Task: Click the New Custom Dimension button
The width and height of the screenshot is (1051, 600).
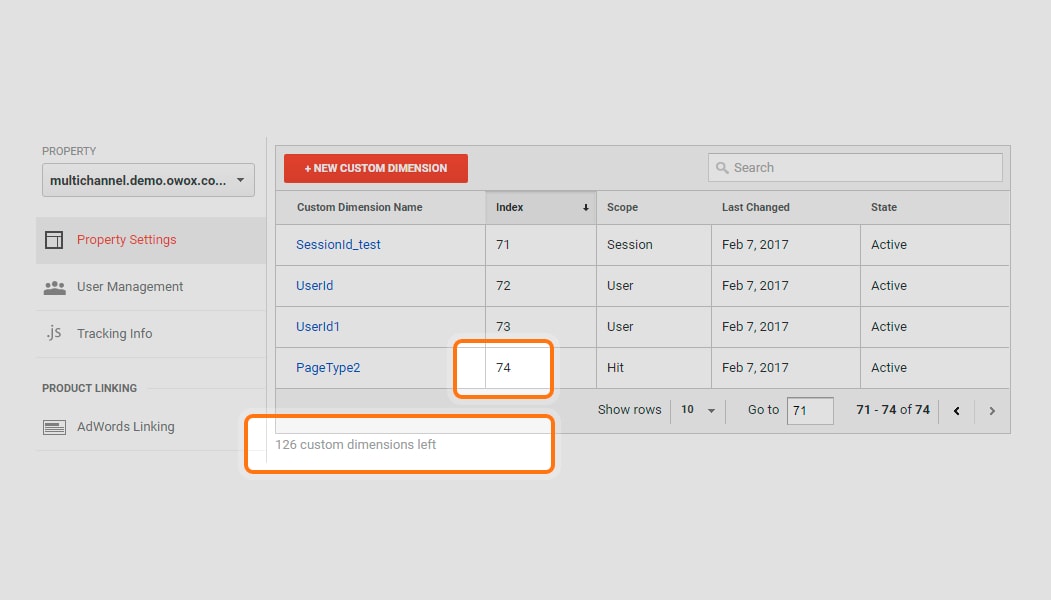Action: click(x=375, y=168)
